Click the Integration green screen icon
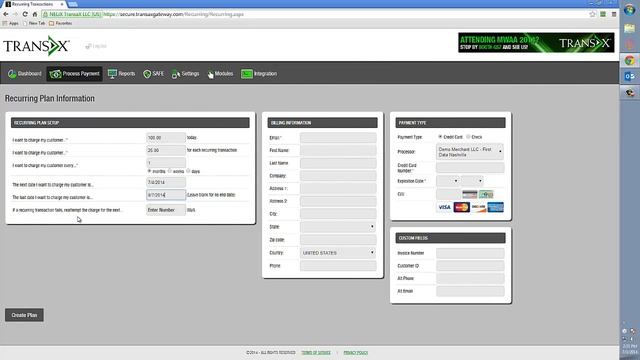Screen dimensions: 640x360 click(247, 74)
